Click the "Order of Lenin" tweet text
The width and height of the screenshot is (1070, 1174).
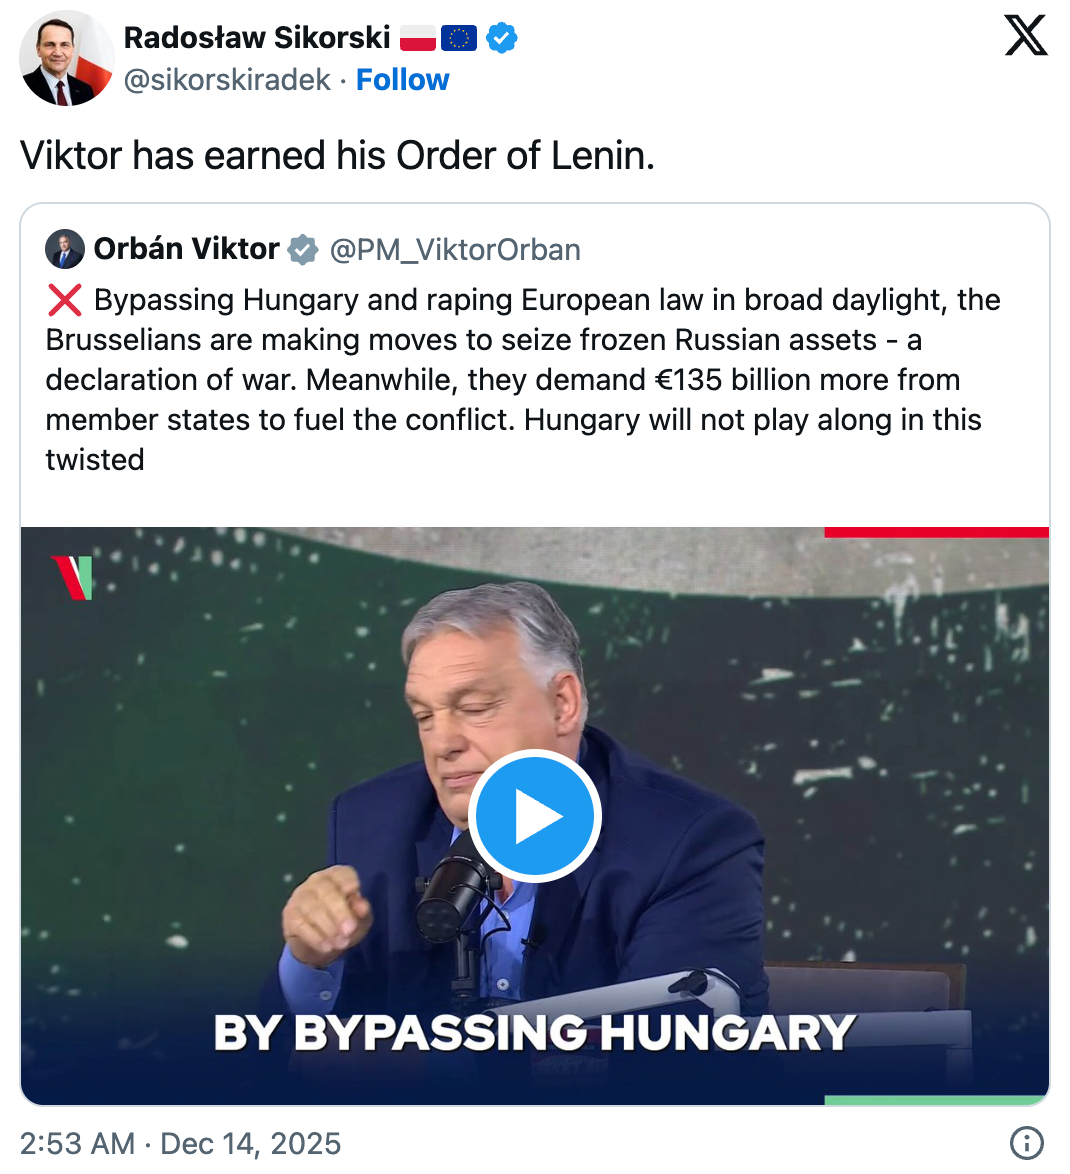point(337,156)
